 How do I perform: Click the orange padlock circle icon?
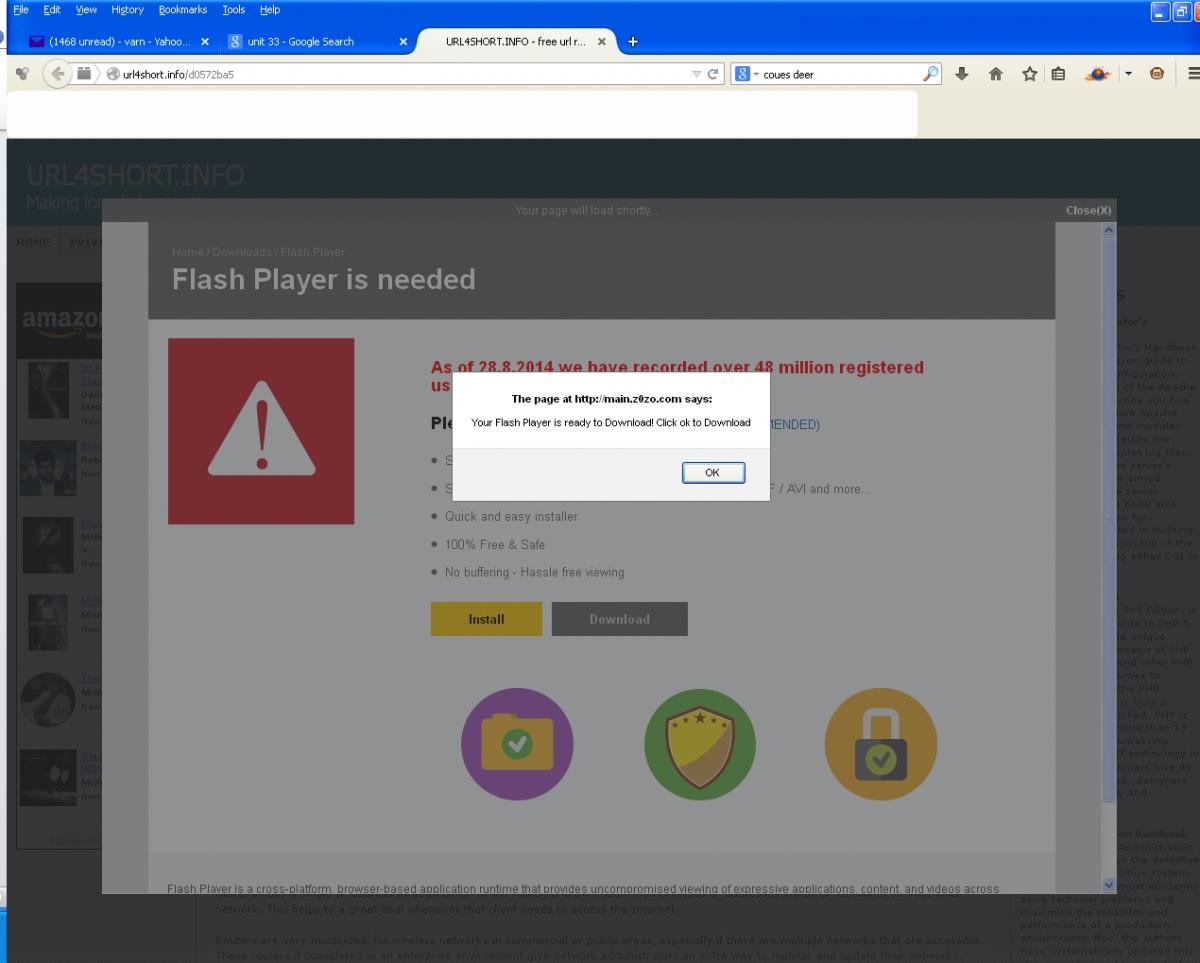coord(881,744)
